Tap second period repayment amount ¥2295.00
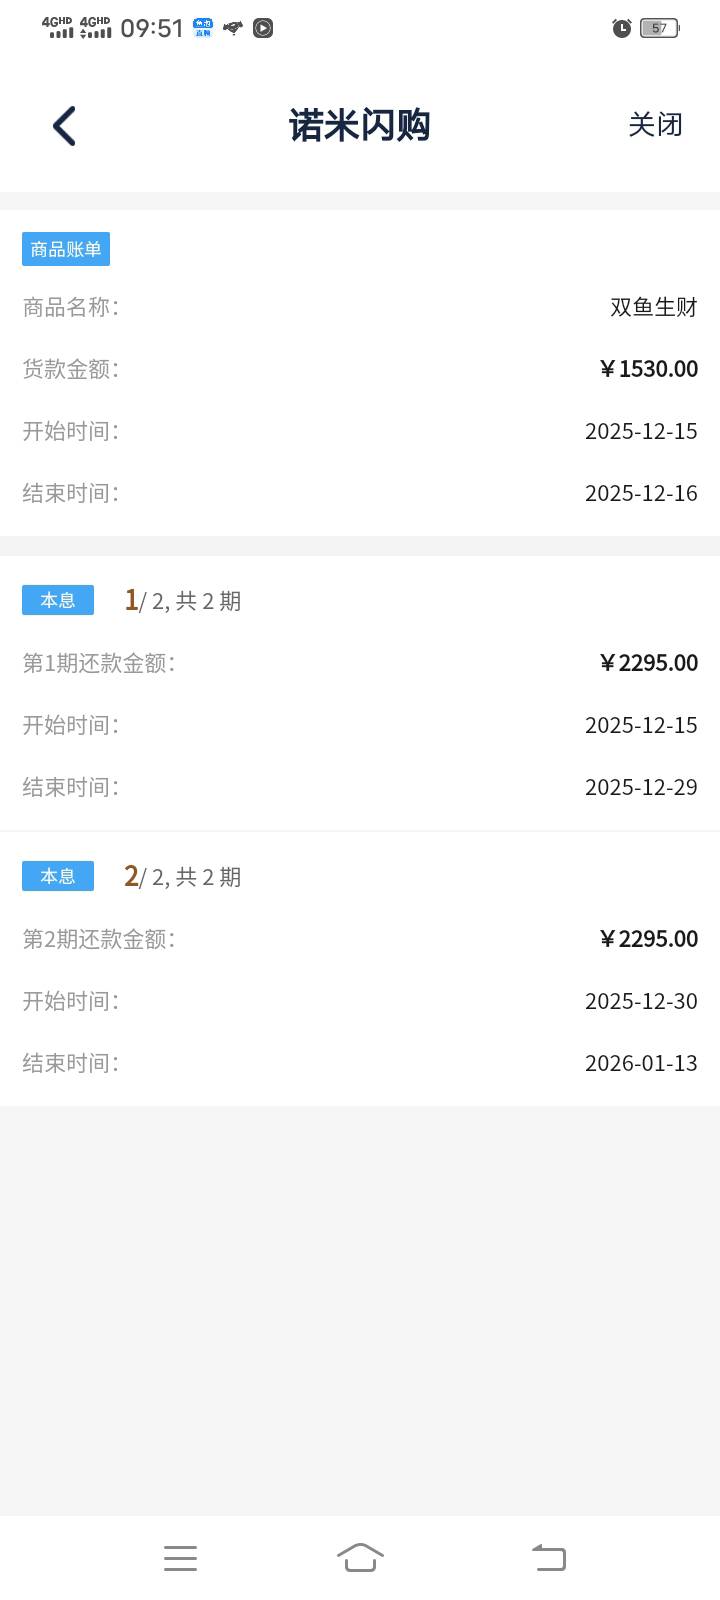Image resolution: width=720 pixels, height=1600 pixels. [648, 939]
